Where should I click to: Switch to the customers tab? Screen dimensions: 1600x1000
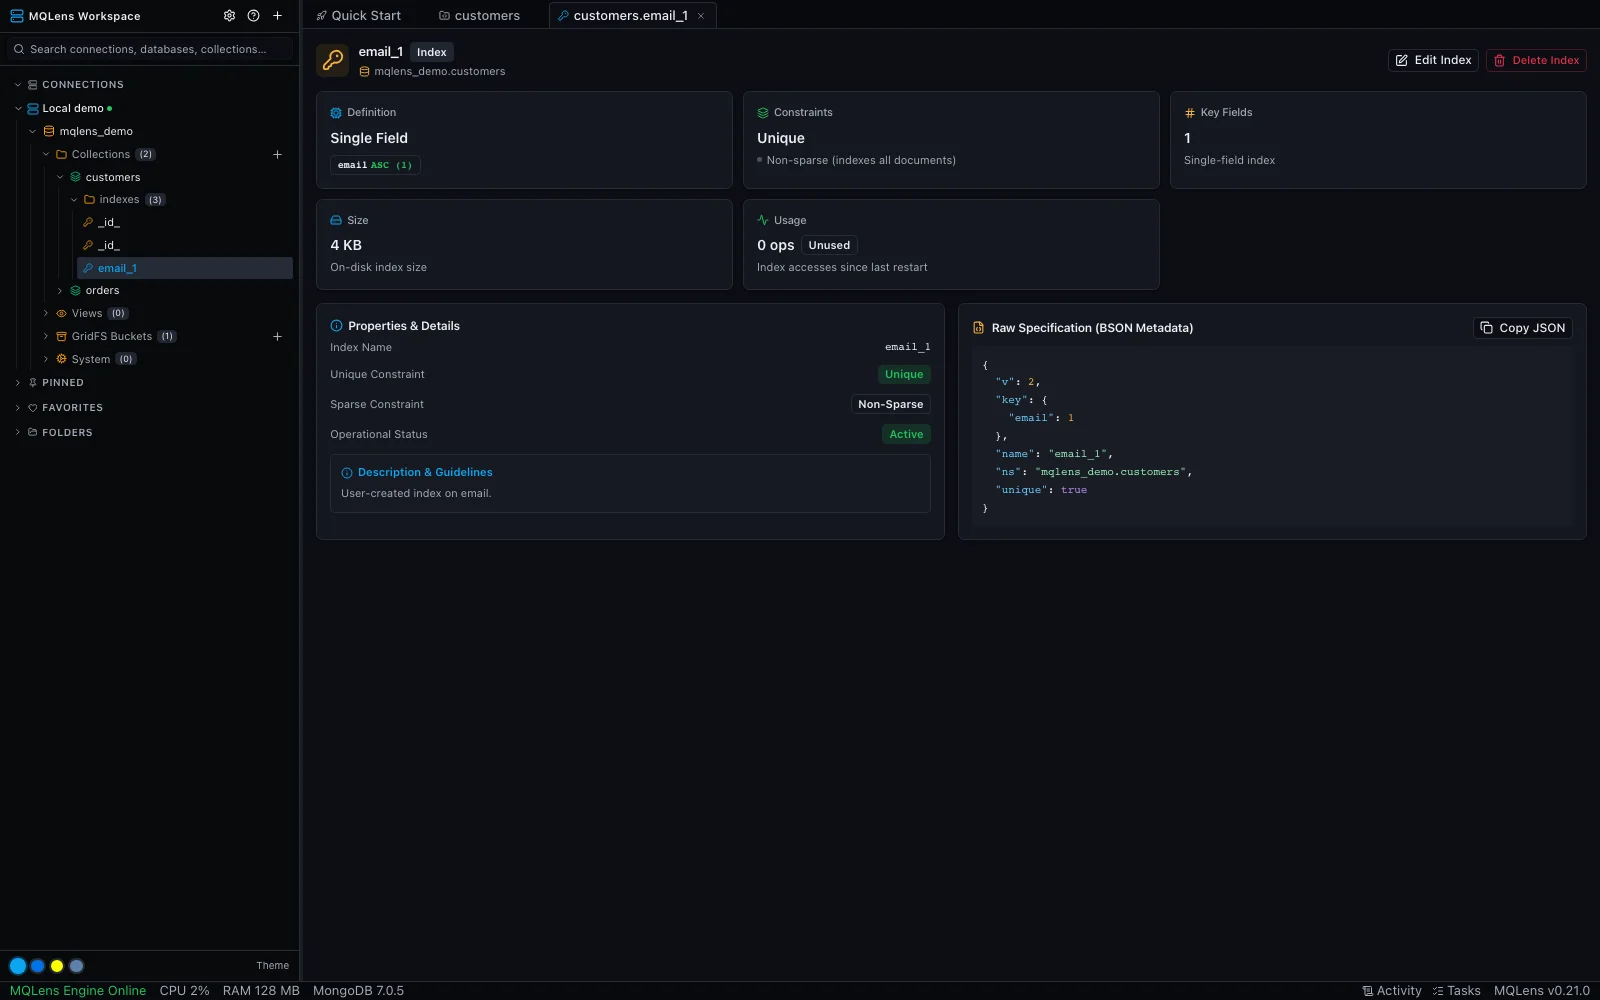480,16
